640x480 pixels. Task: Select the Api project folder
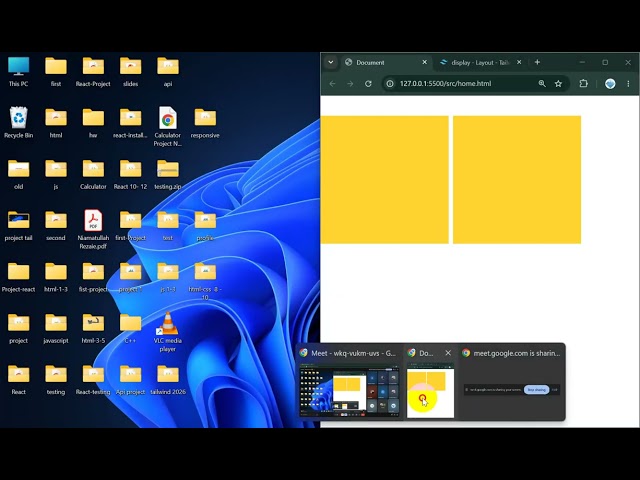[x=131, y=380]
